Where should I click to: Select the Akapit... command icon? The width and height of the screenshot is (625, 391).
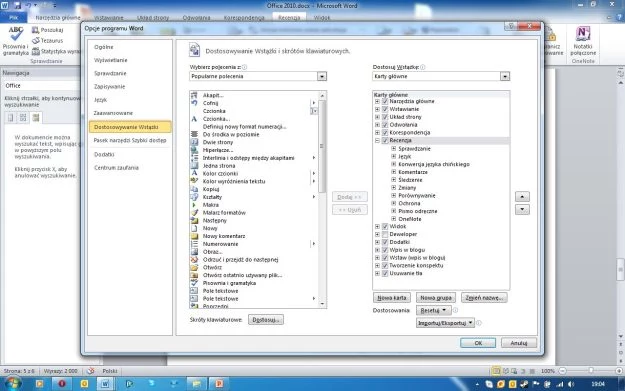point(194,95)
